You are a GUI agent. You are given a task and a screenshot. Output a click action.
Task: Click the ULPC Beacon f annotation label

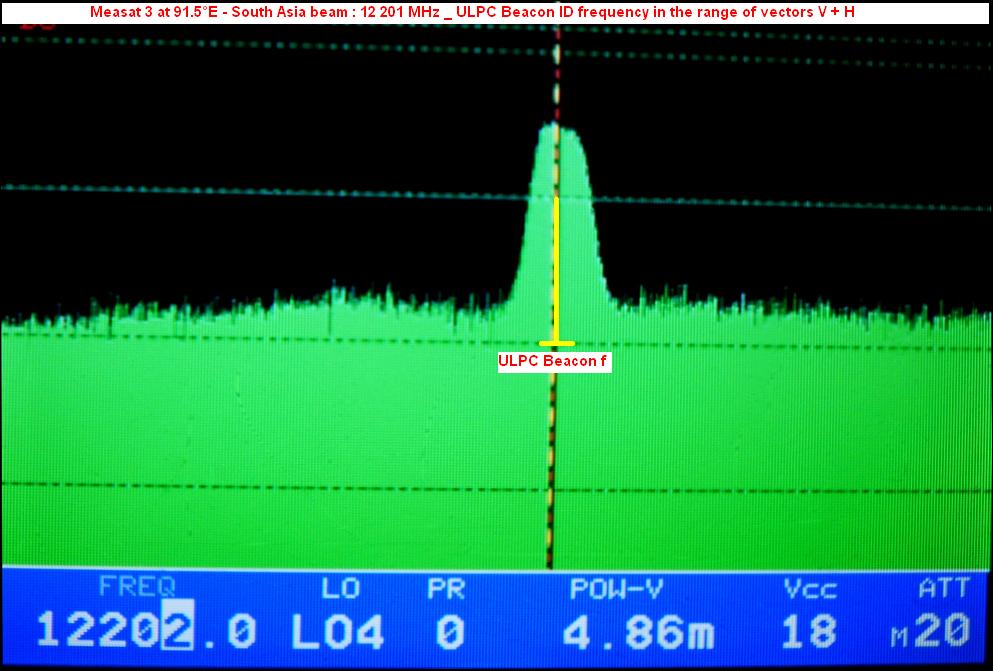pyautogui.click(x=554, y=362)
